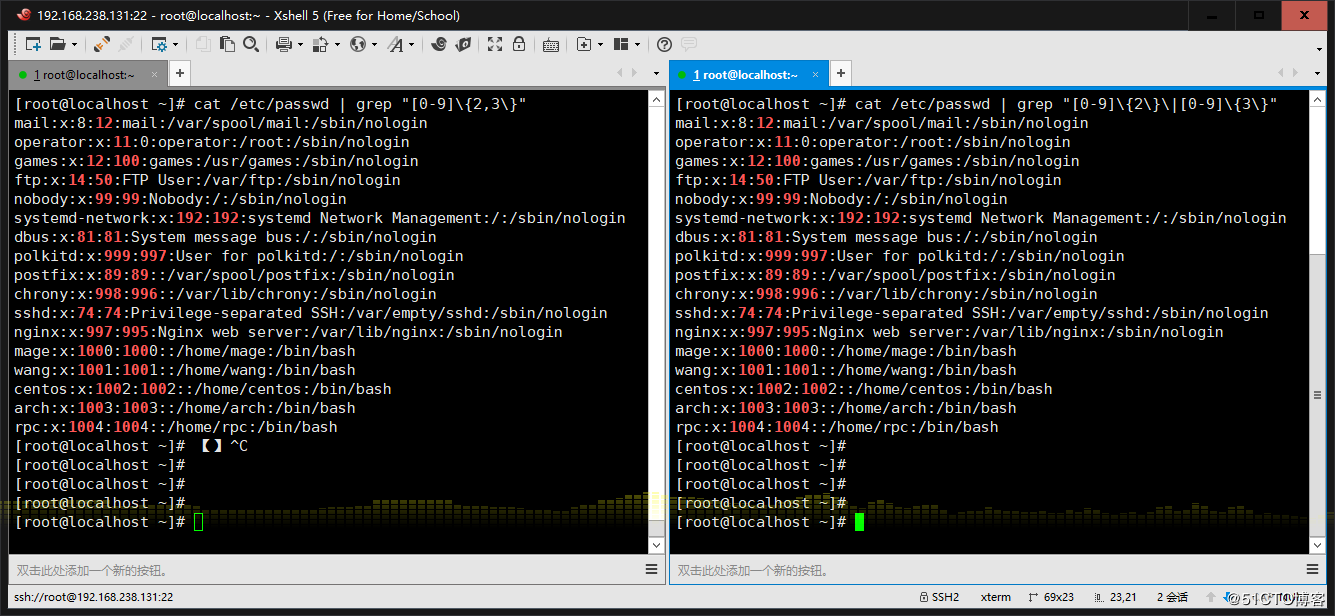The width and height of the screenshot is (1335, 616).
Task: Click the Reconnect plug icon
Action: [x=102, y=44]
